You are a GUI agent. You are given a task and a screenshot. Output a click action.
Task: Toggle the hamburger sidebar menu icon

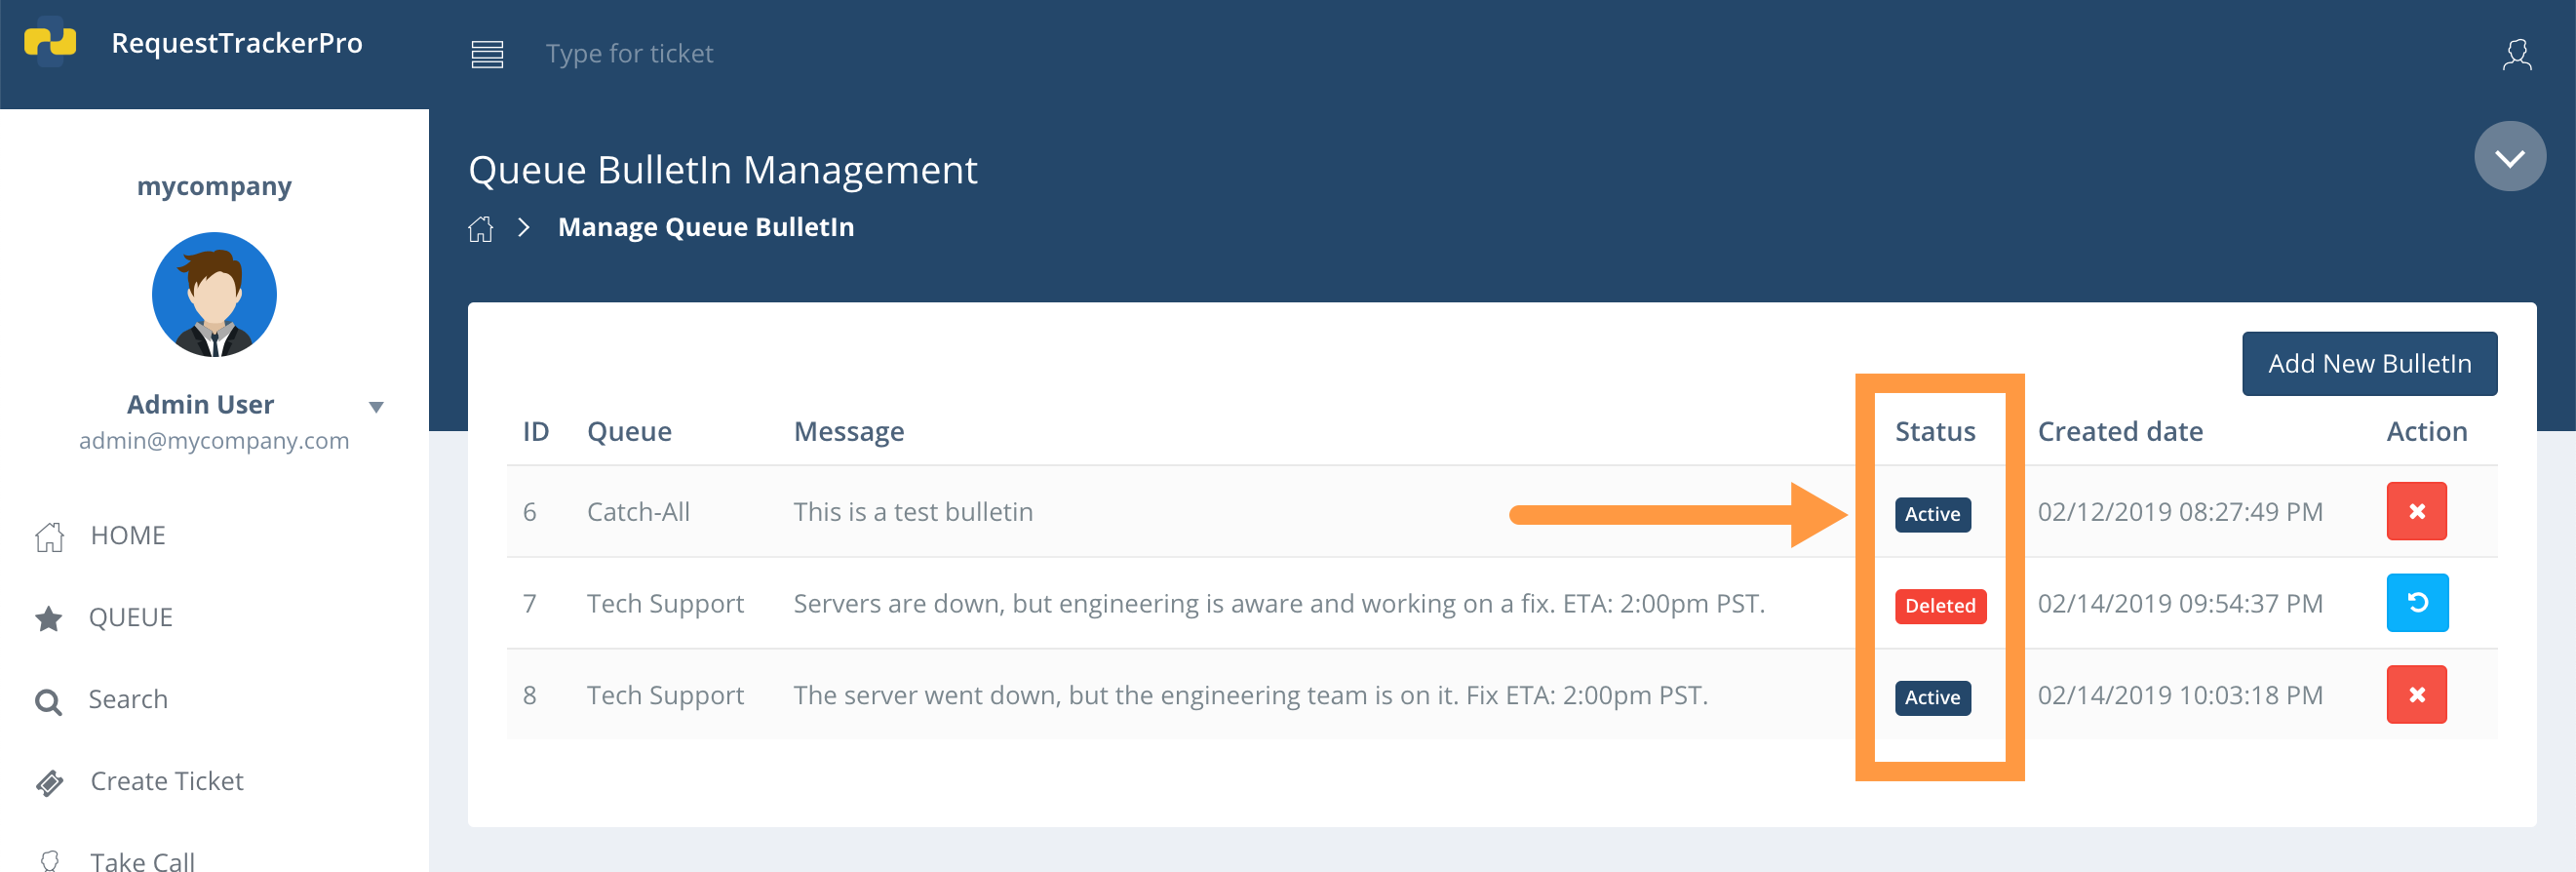(x=487, y=54)
